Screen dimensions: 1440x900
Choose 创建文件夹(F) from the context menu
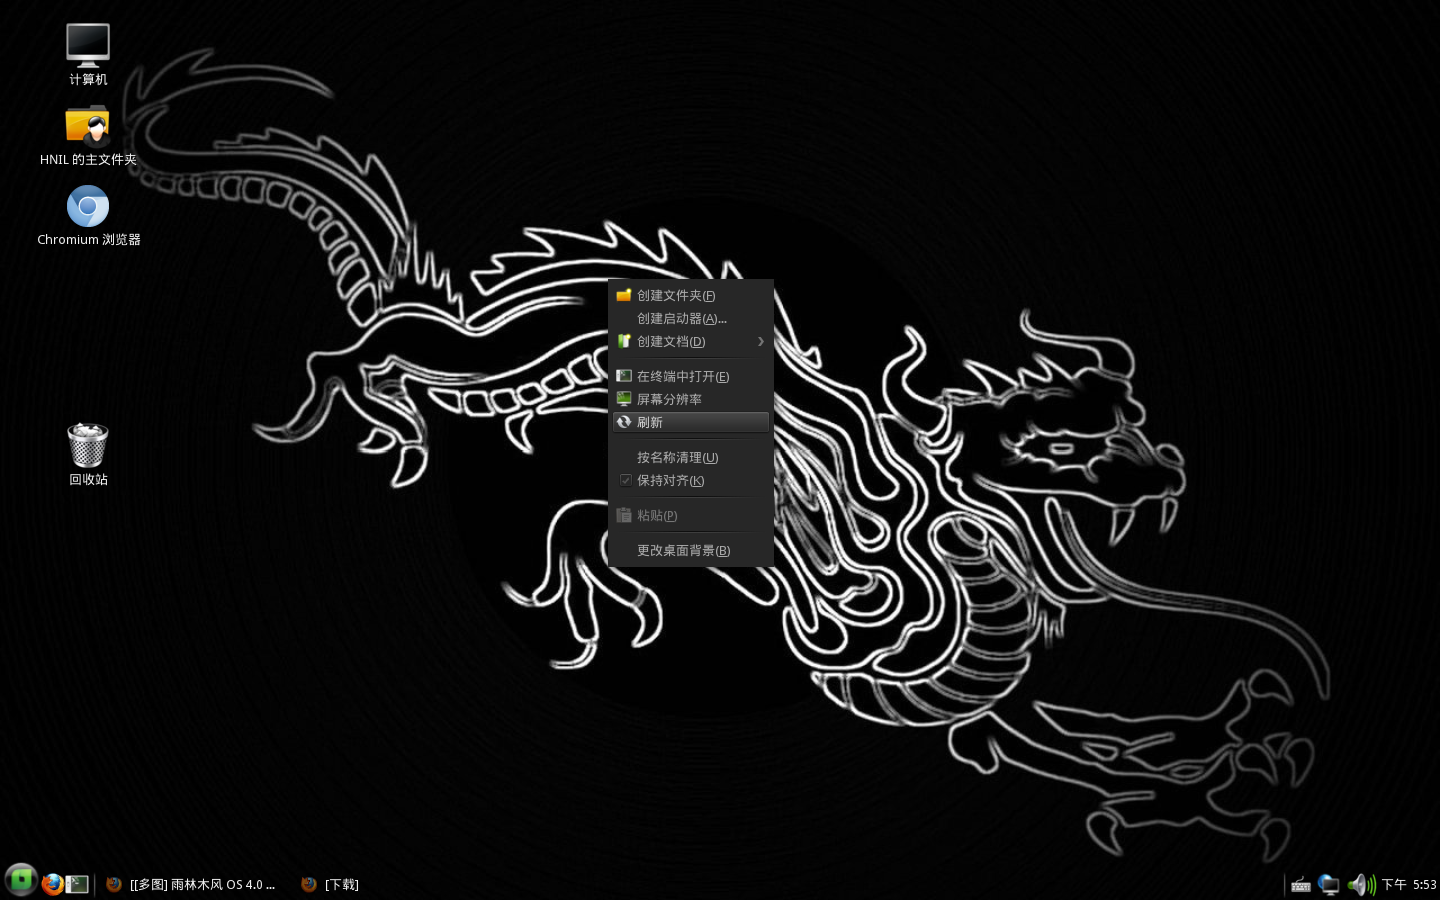tap(691, 295)
